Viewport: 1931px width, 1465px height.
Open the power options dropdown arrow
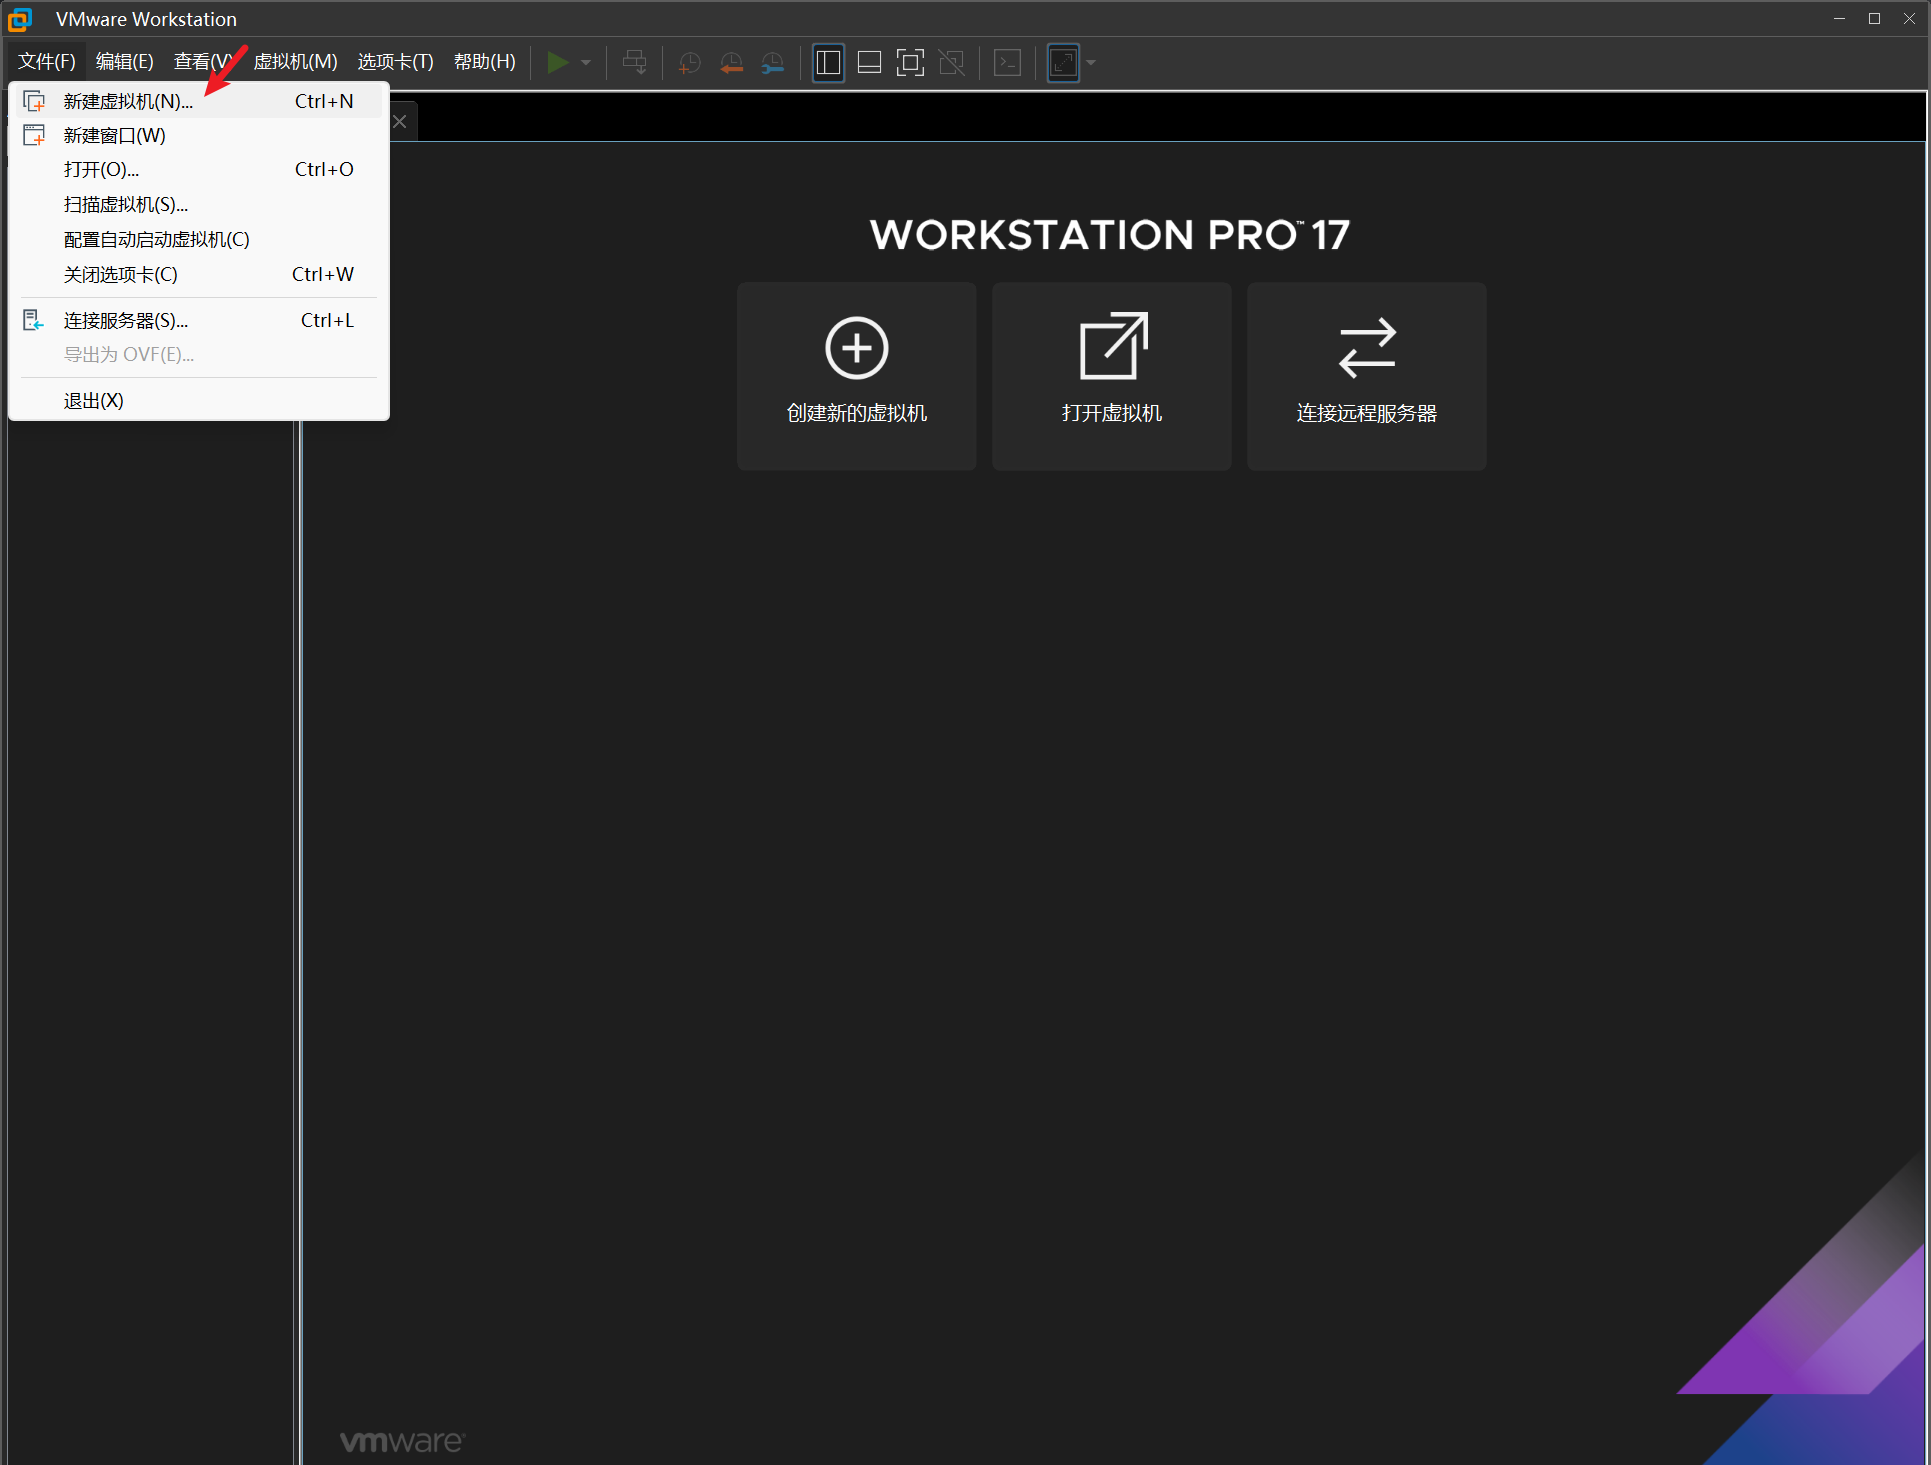[586, 63]
